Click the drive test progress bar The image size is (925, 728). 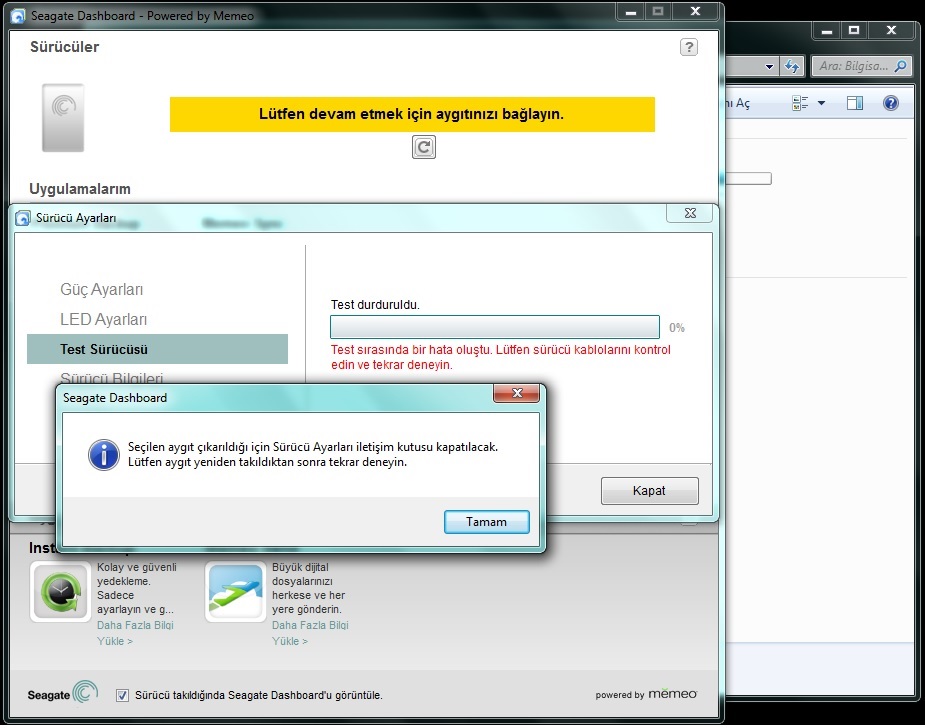coord(494,327)
